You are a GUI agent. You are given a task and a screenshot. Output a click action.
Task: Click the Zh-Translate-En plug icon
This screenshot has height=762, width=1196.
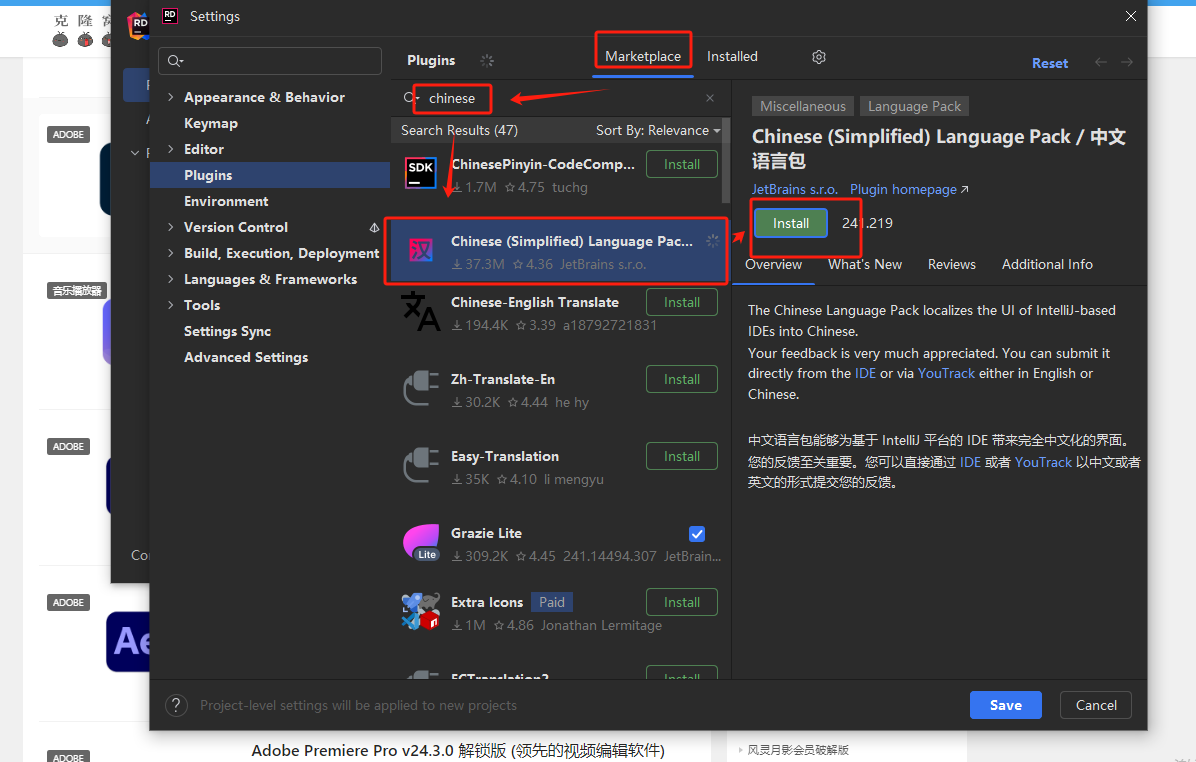click(420, 387)
